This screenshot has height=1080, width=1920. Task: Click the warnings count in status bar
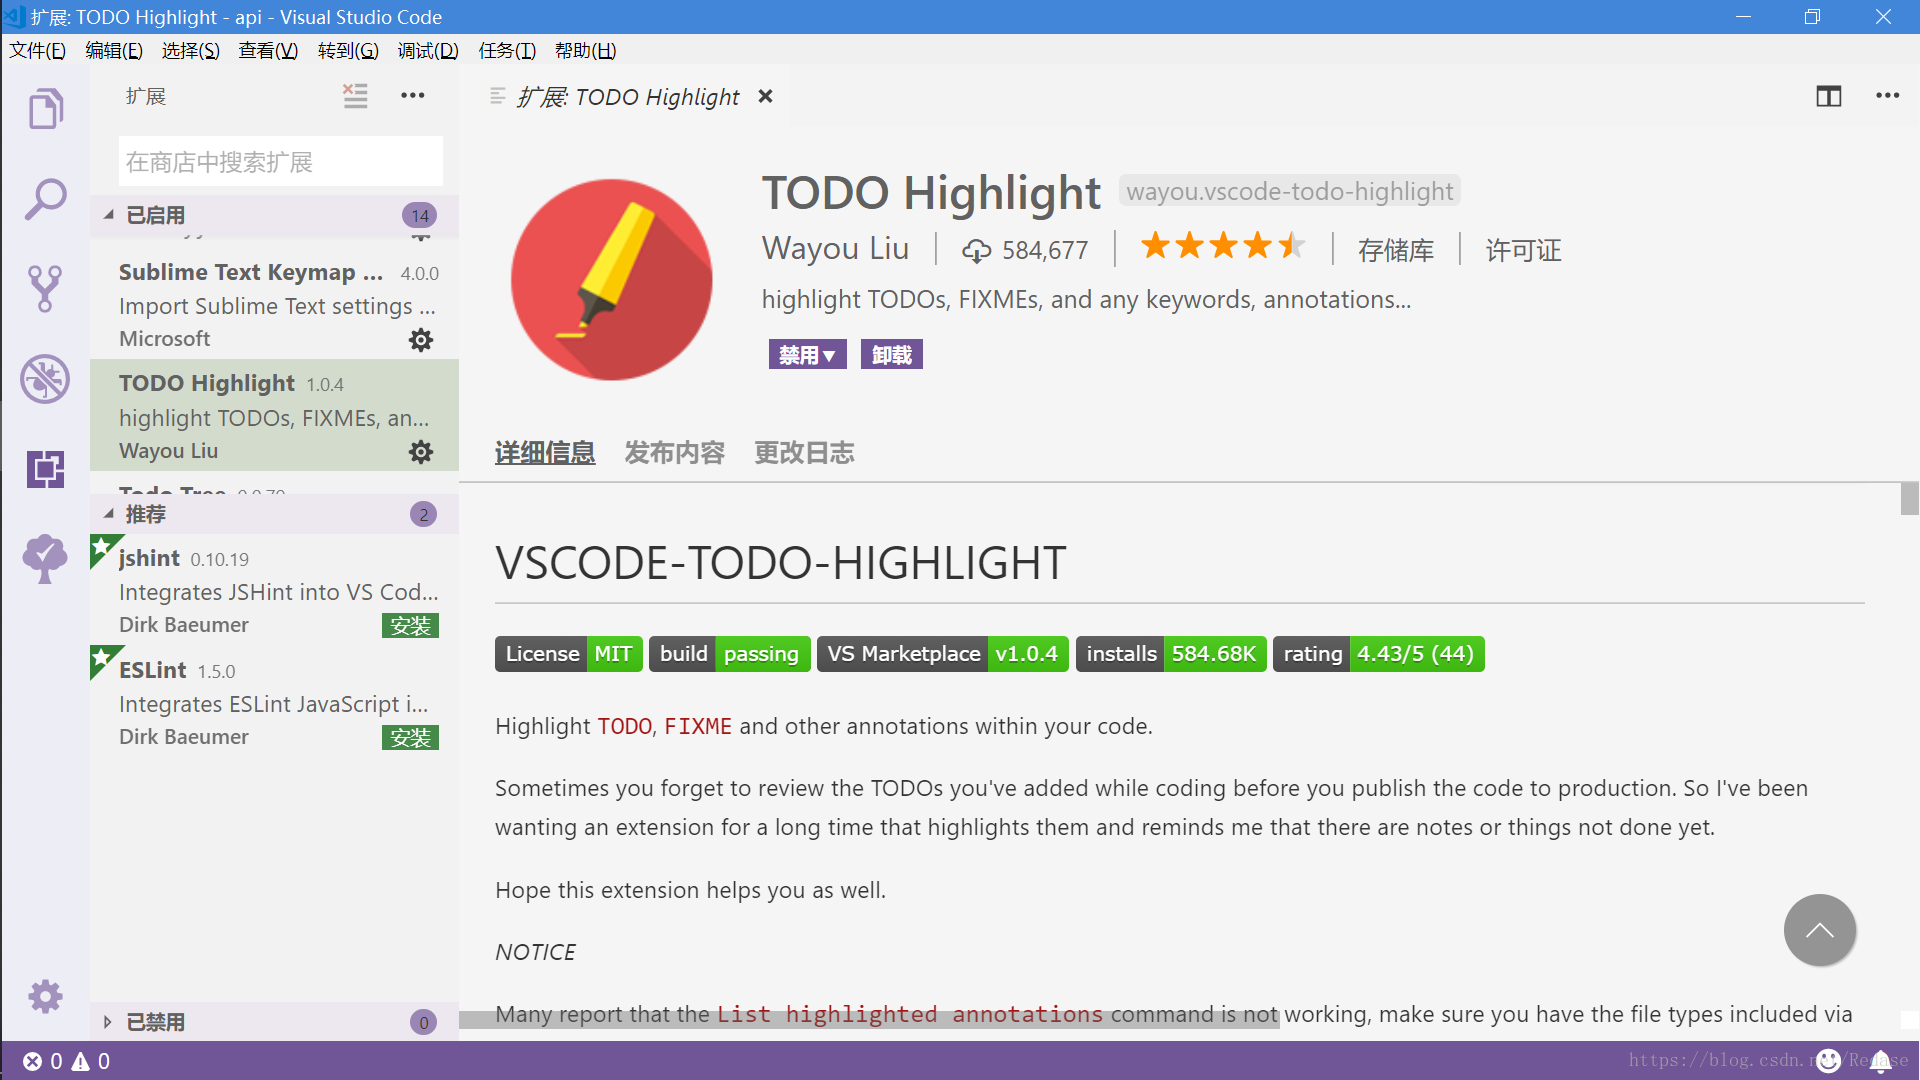click(x=91, y=1061)
